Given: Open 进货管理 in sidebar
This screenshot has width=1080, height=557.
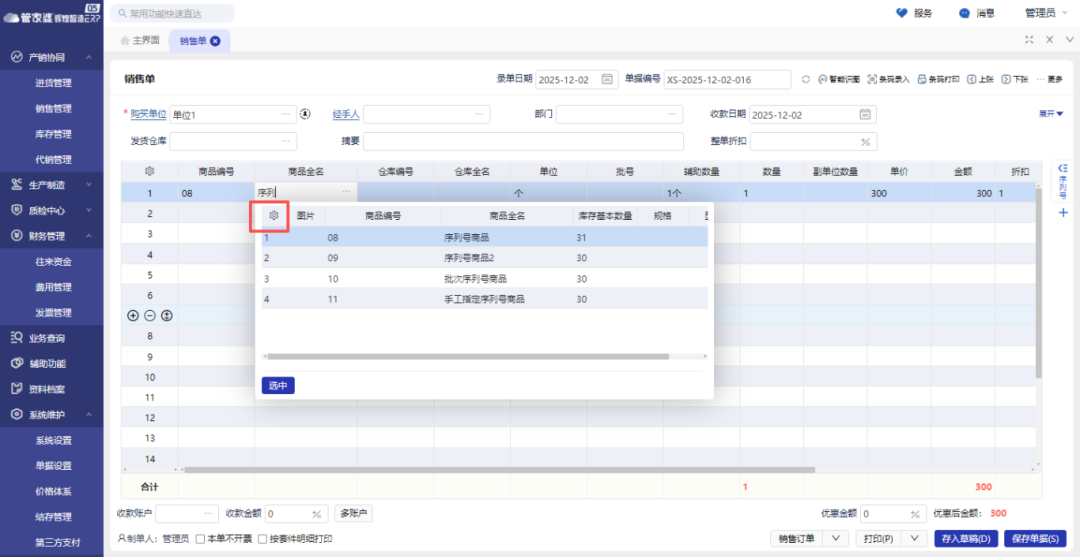Looking at the screenshot, I should point(53,83).
